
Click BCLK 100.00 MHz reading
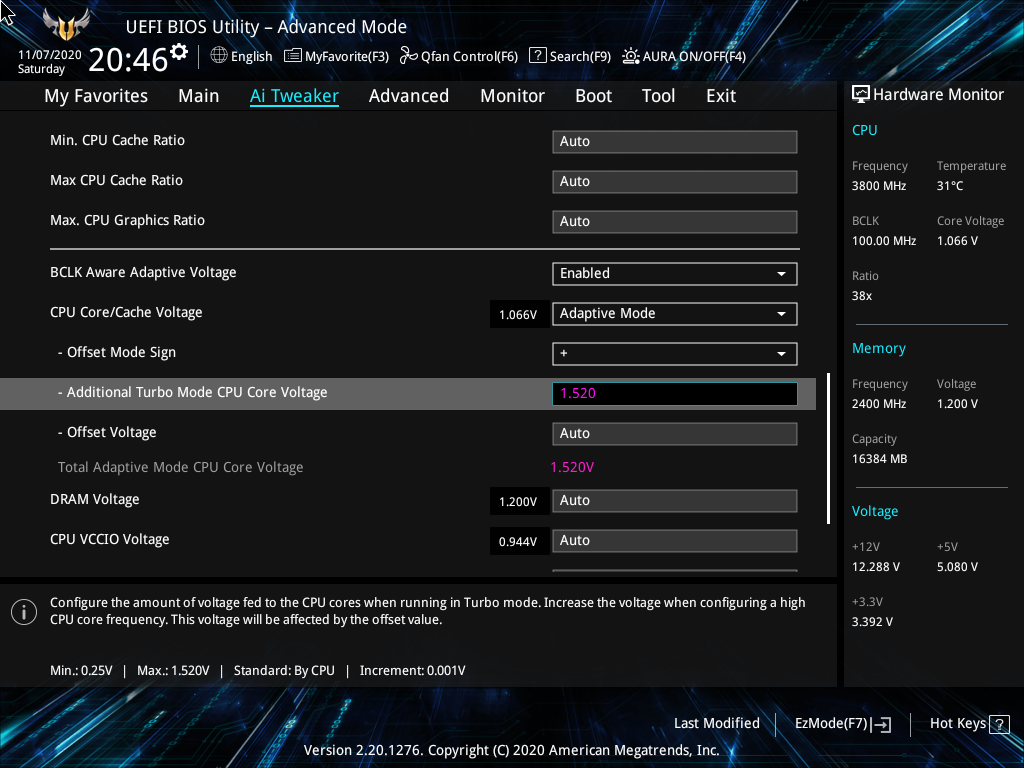(x=884, y=241)
